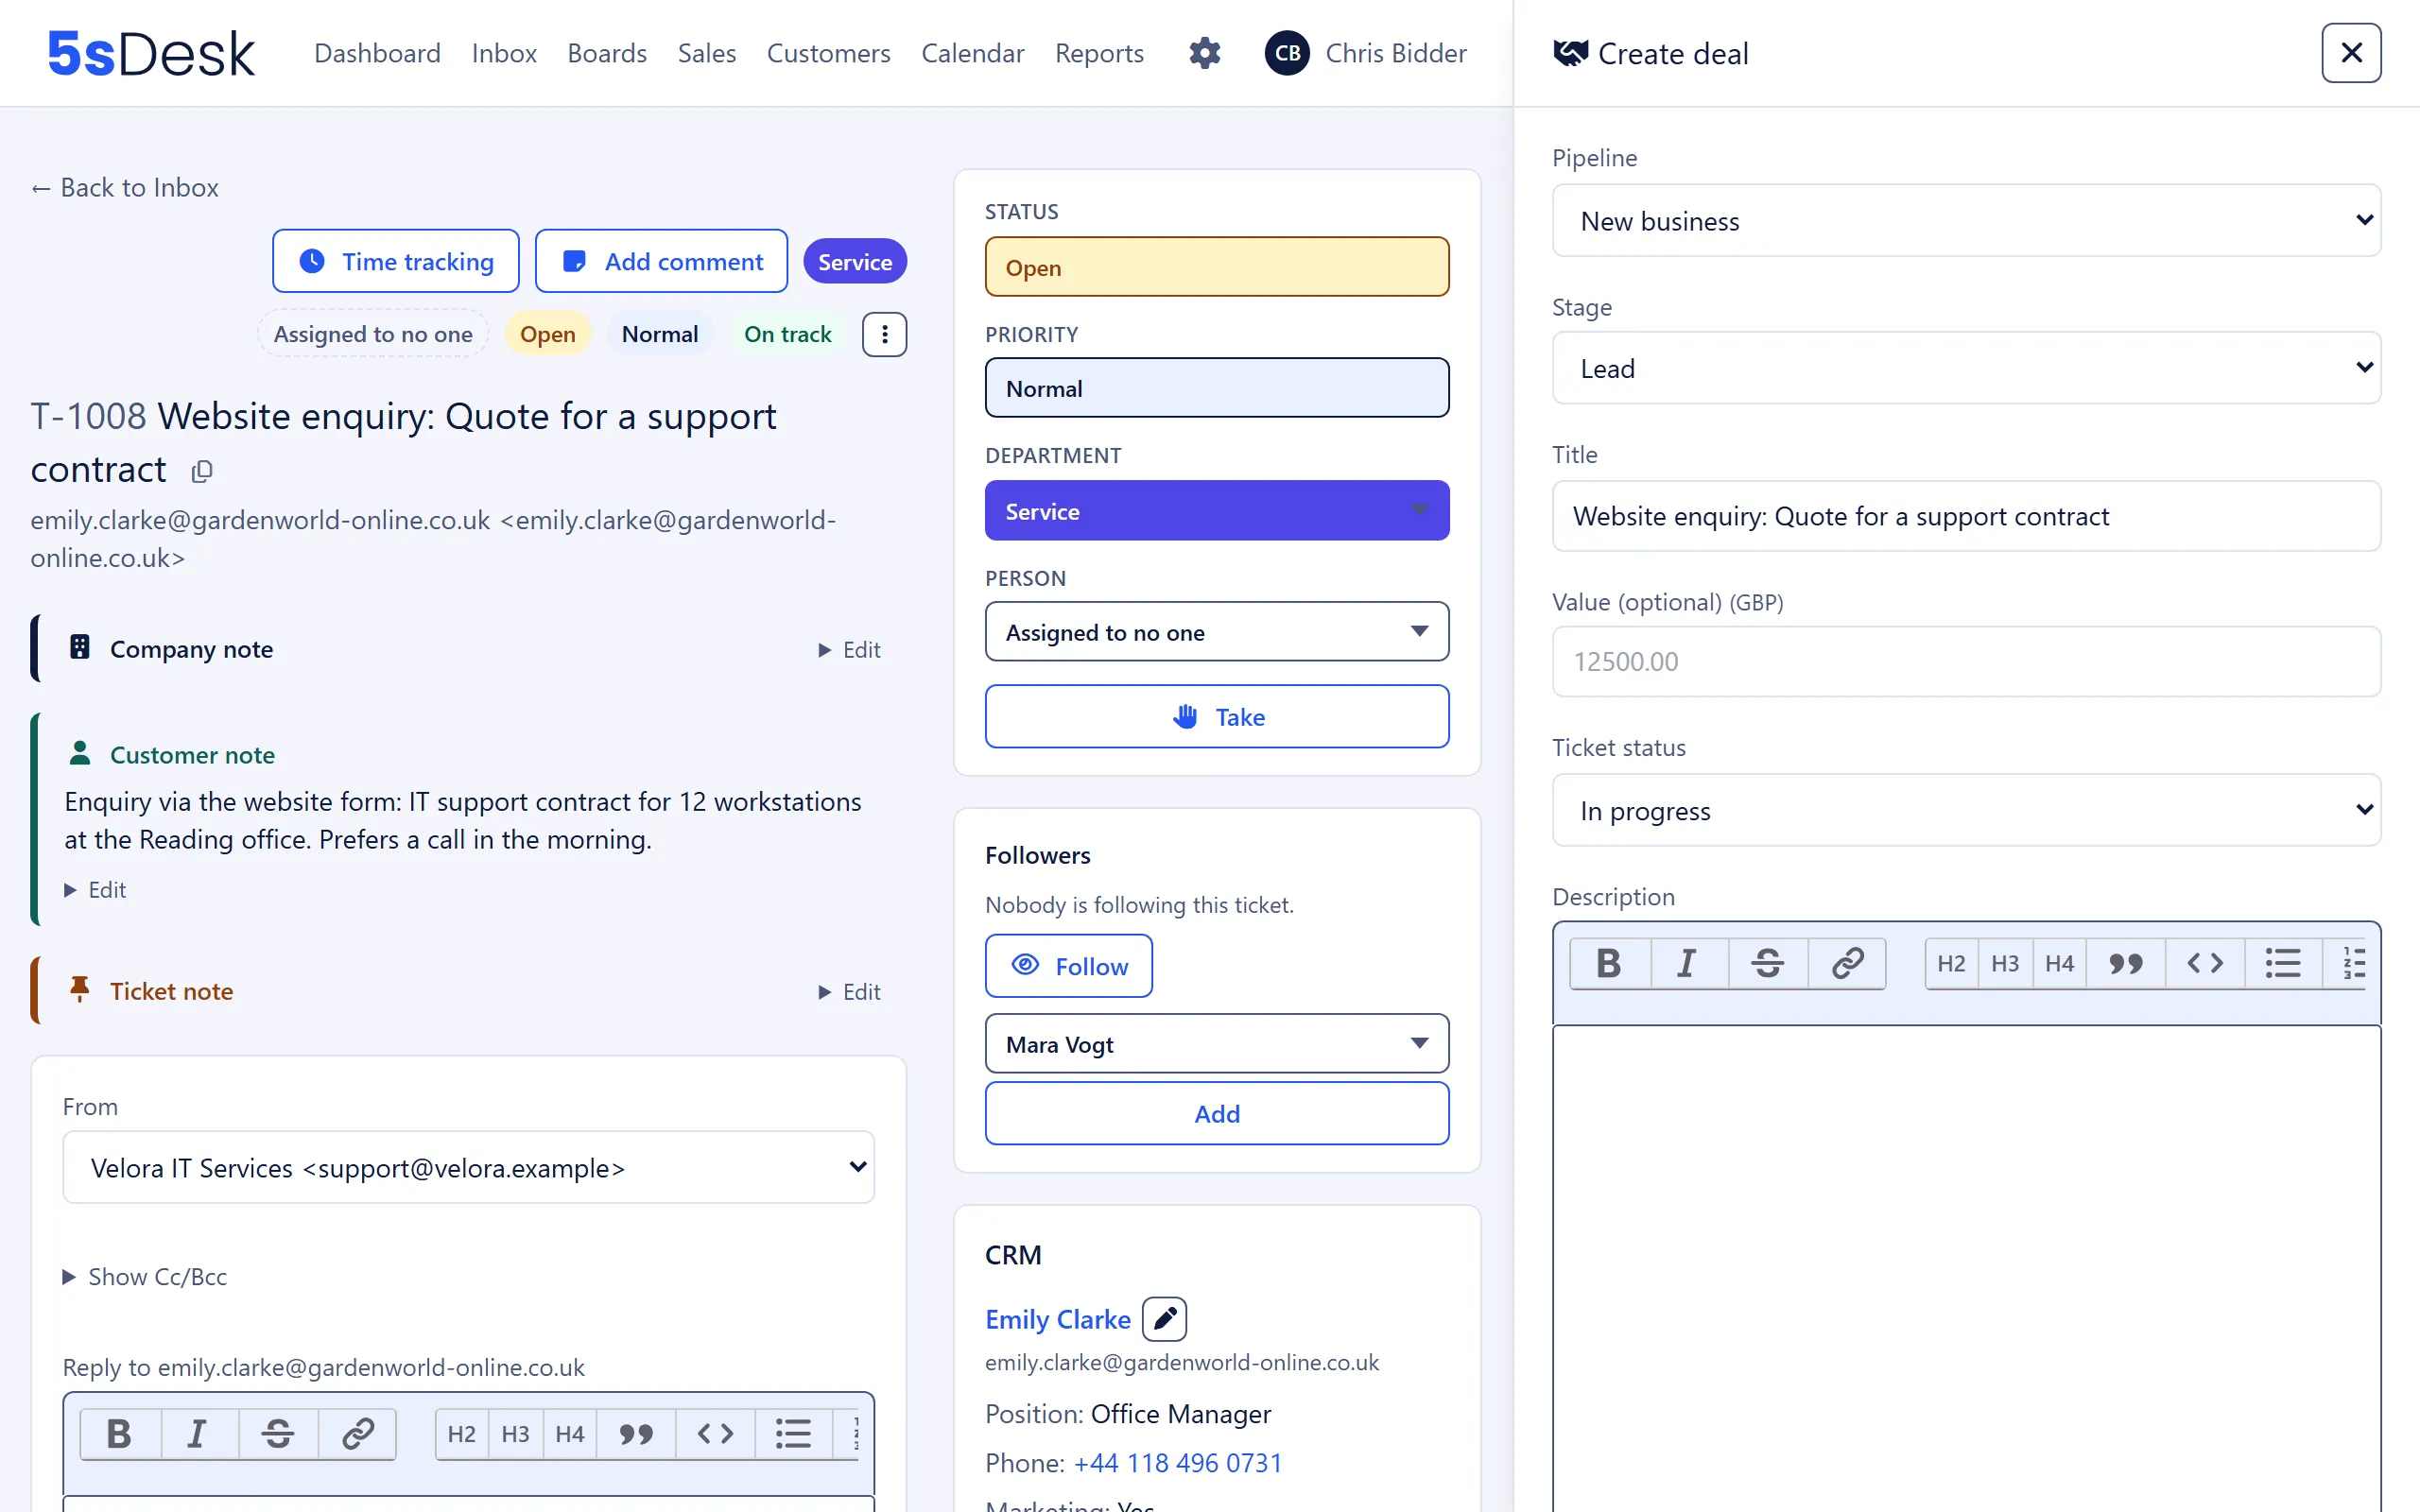Edit Emily Clarke contact with pencil icon
Viewport: 2420px width, 1512px height.
1164,1319
